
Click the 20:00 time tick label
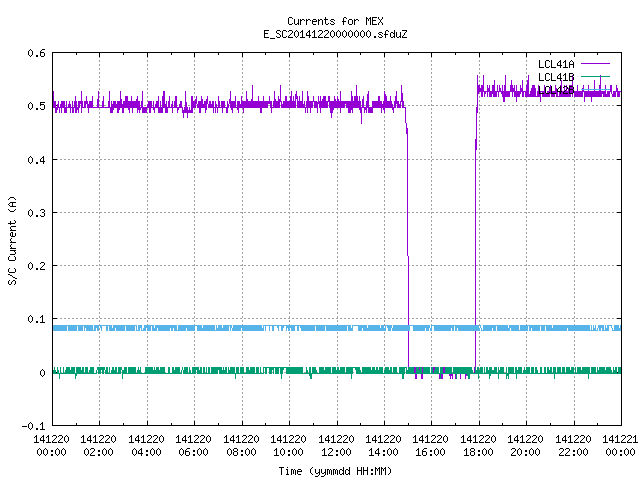pos(526,452)
